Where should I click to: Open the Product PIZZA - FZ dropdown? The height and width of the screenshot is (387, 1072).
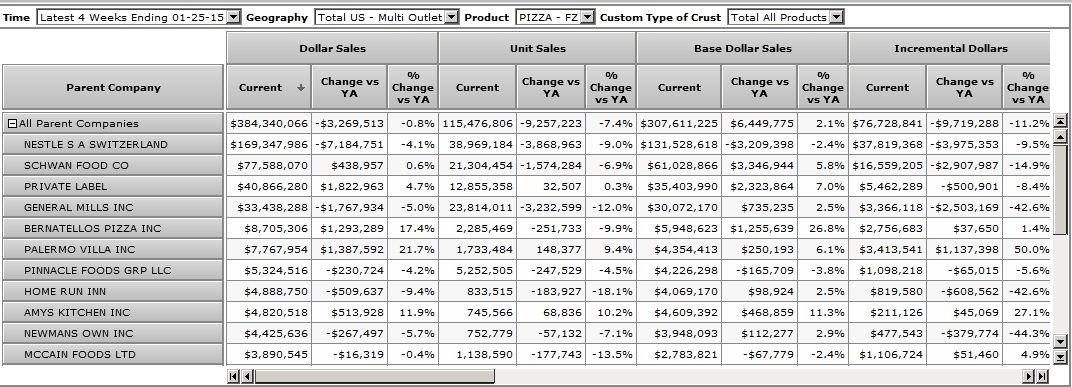[x=588, y=17]
